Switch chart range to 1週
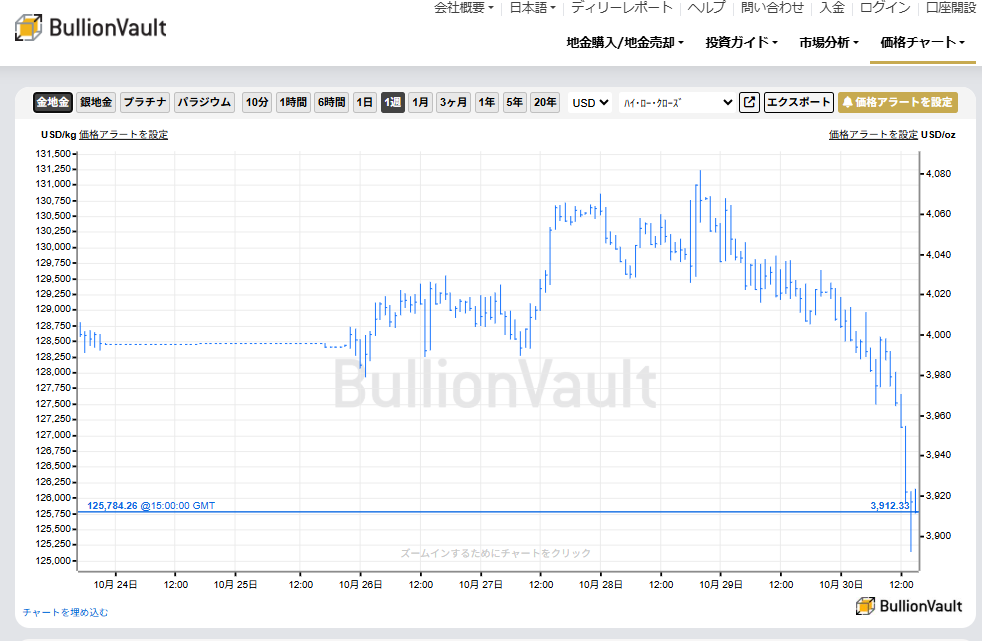Viewport: 982px width, 641px height. click(393, 102)
